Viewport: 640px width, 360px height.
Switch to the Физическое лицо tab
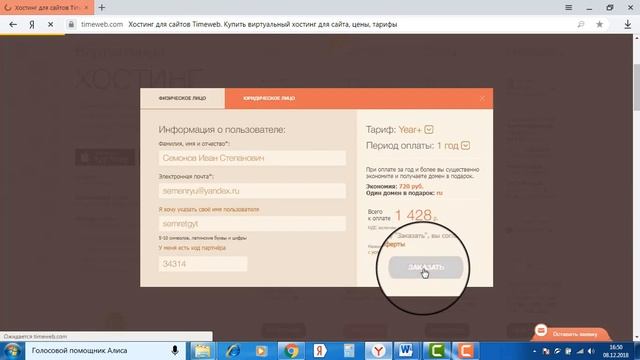[182, 98]
